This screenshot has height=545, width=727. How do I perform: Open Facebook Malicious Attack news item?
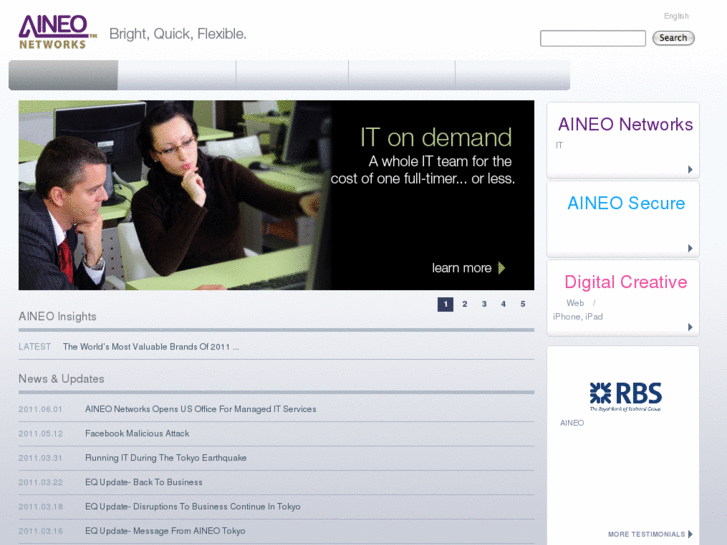[x=137, y=434]
